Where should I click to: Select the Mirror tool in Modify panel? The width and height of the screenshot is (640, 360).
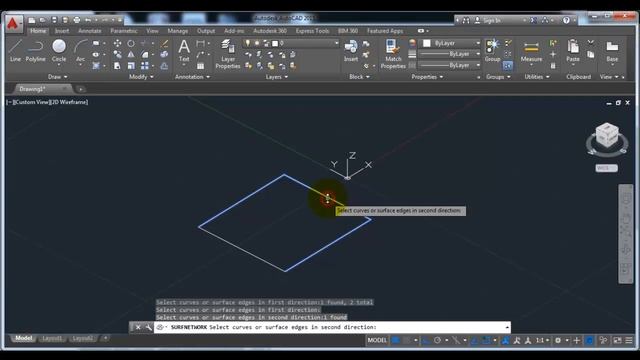[x=131, y=54]
